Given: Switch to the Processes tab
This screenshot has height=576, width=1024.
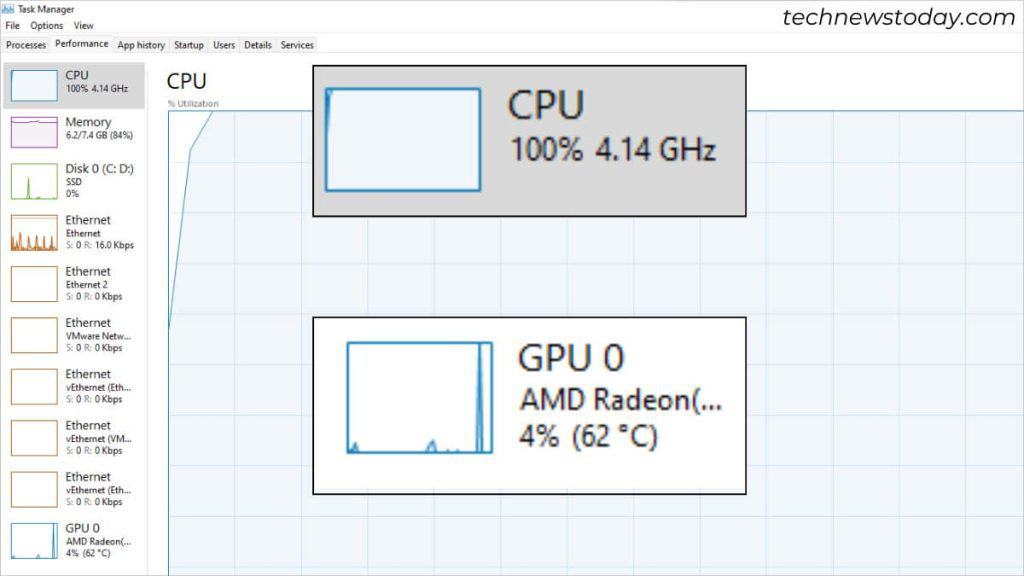Looking at the screenshot, I should tap(26, 45).
